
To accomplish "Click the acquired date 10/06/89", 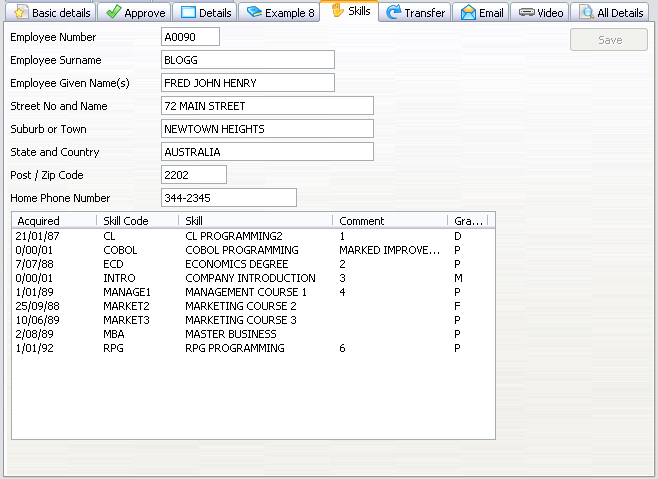I will (37, 320).
